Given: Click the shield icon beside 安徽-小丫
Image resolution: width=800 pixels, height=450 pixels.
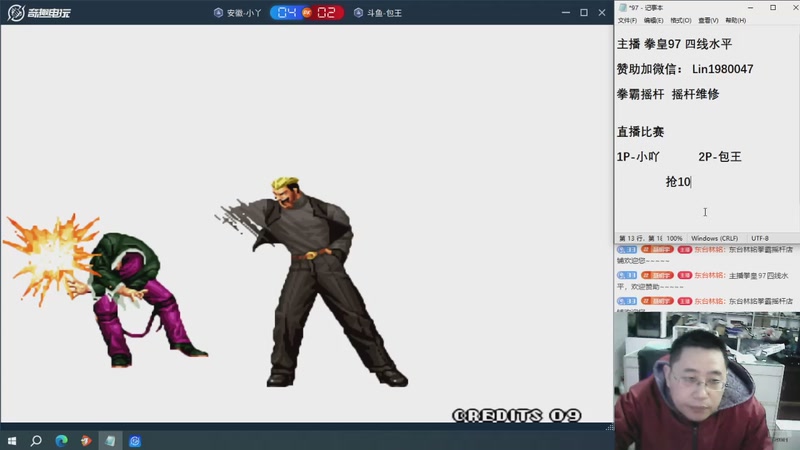Looking at the screenshot, I should pos(218,13).
